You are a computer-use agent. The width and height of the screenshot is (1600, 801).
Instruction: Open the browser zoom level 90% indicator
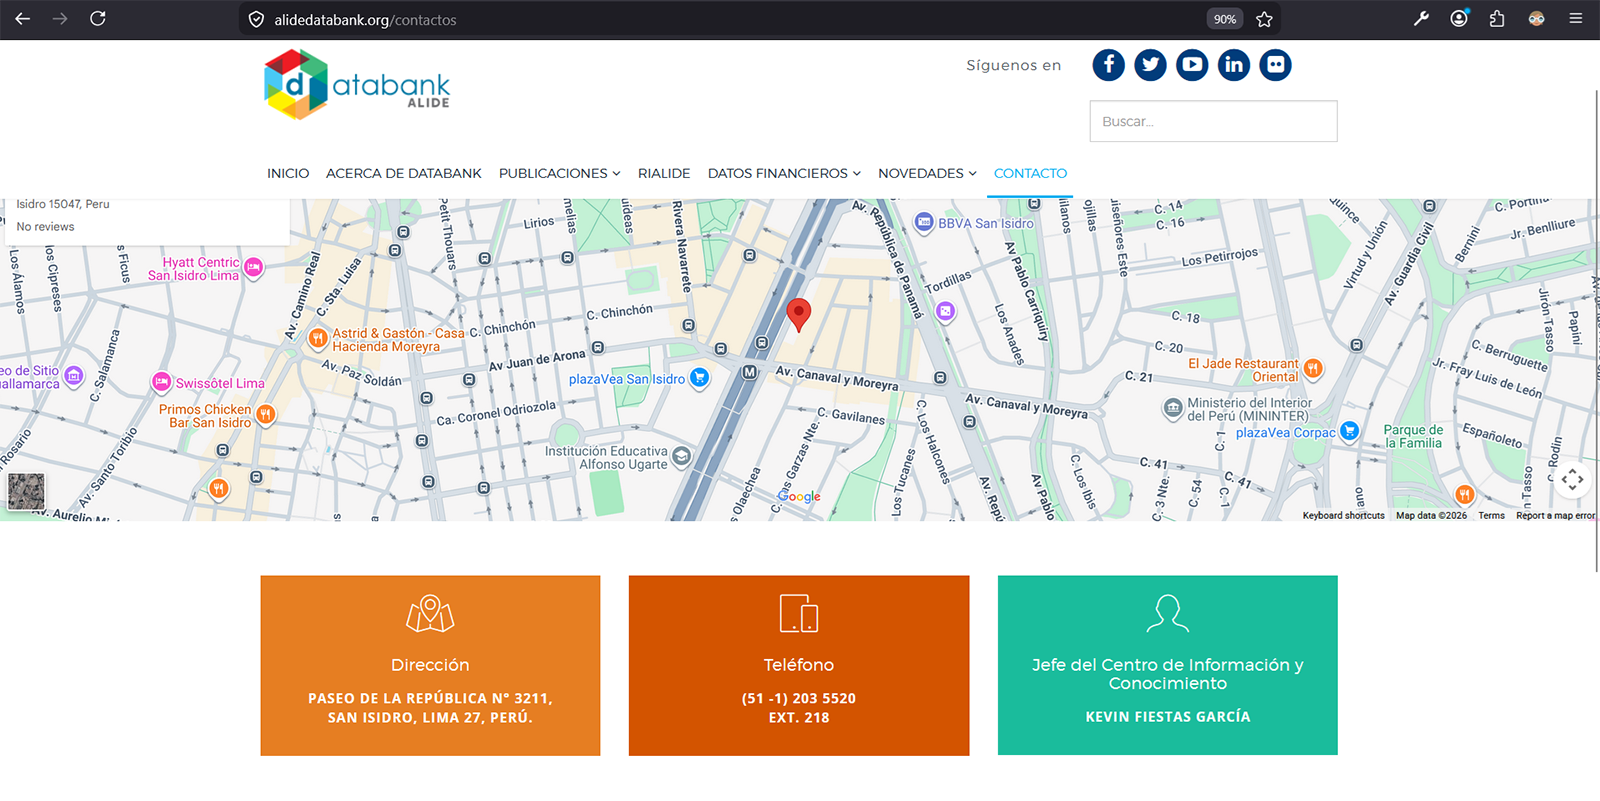pos(1225,19)
